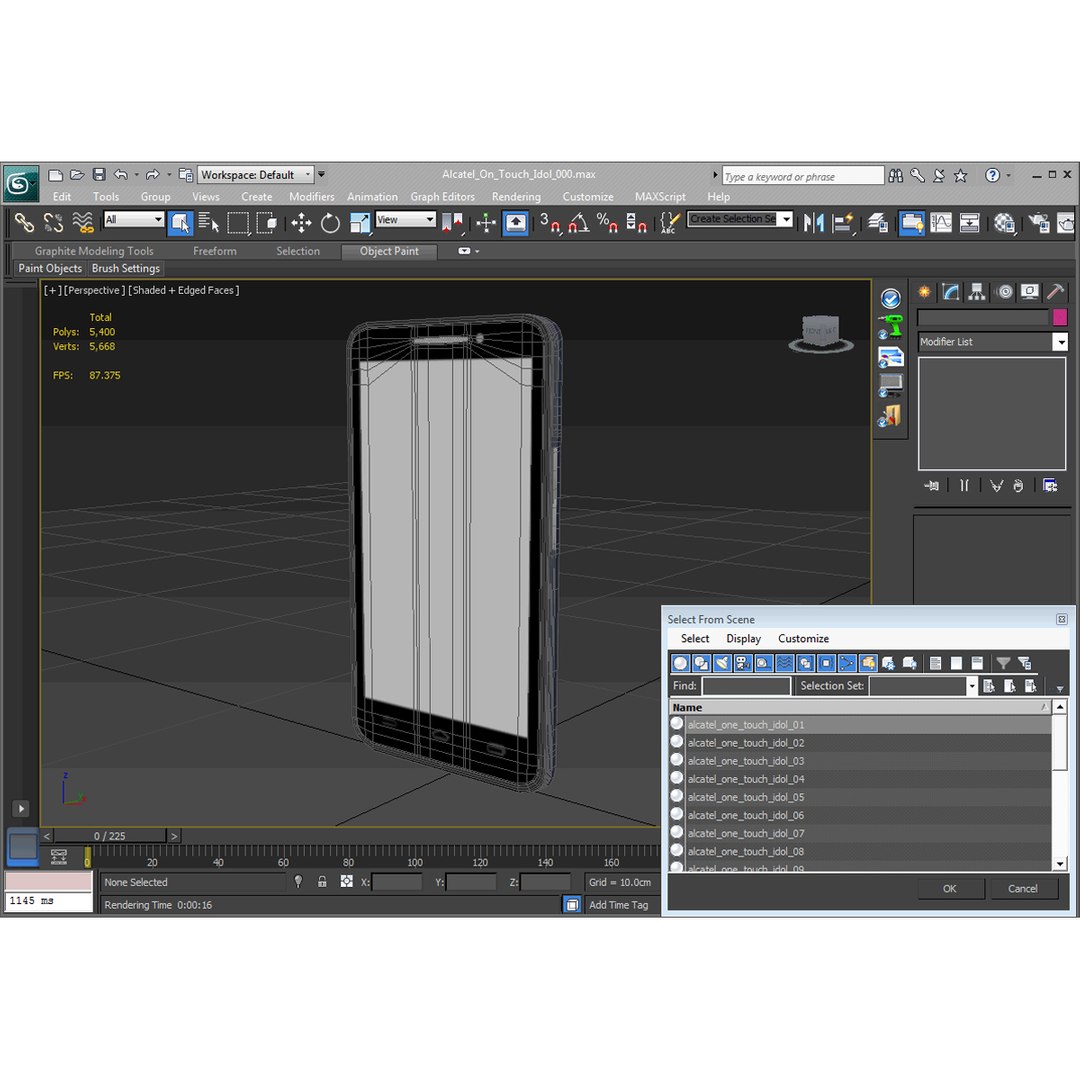Click the Find input field in dialog
1080x1080 pixels.
point(746,686)
